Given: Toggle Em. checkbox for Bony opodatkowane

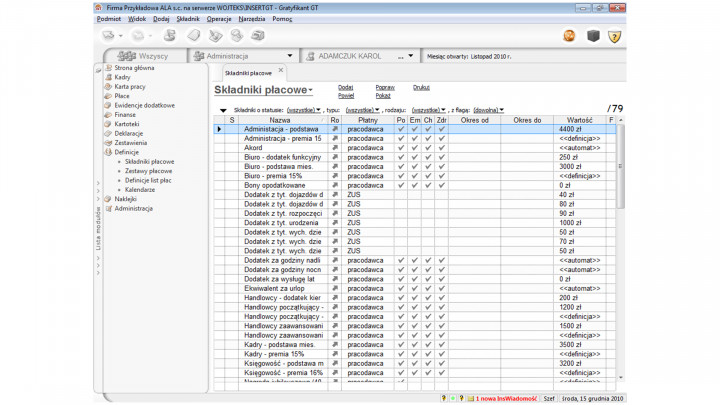Looking at the screenshot, I should 414,185.
